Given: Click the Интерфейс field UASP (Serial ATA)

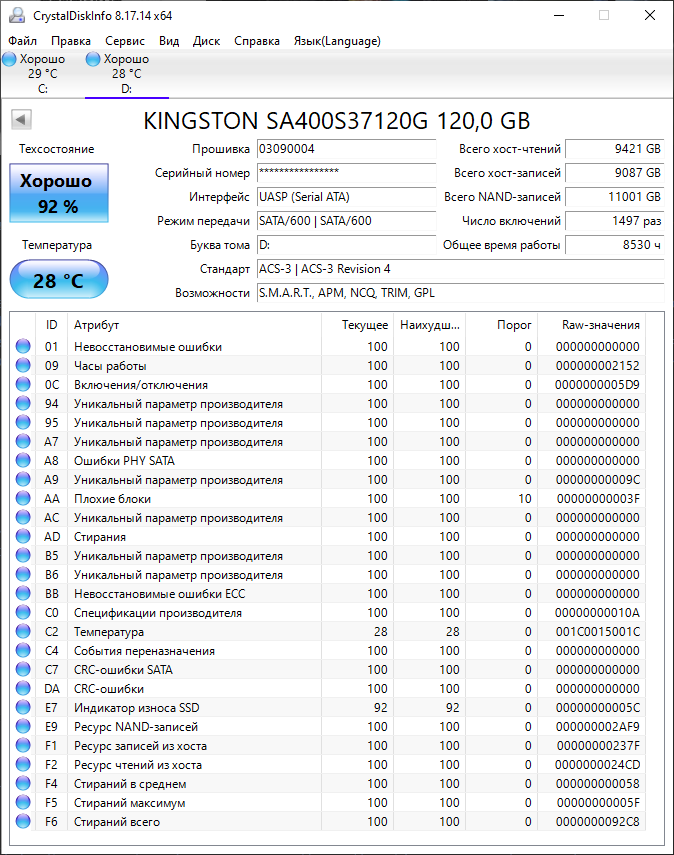Looking at the screenshot, I should click(x=346, y=197).
